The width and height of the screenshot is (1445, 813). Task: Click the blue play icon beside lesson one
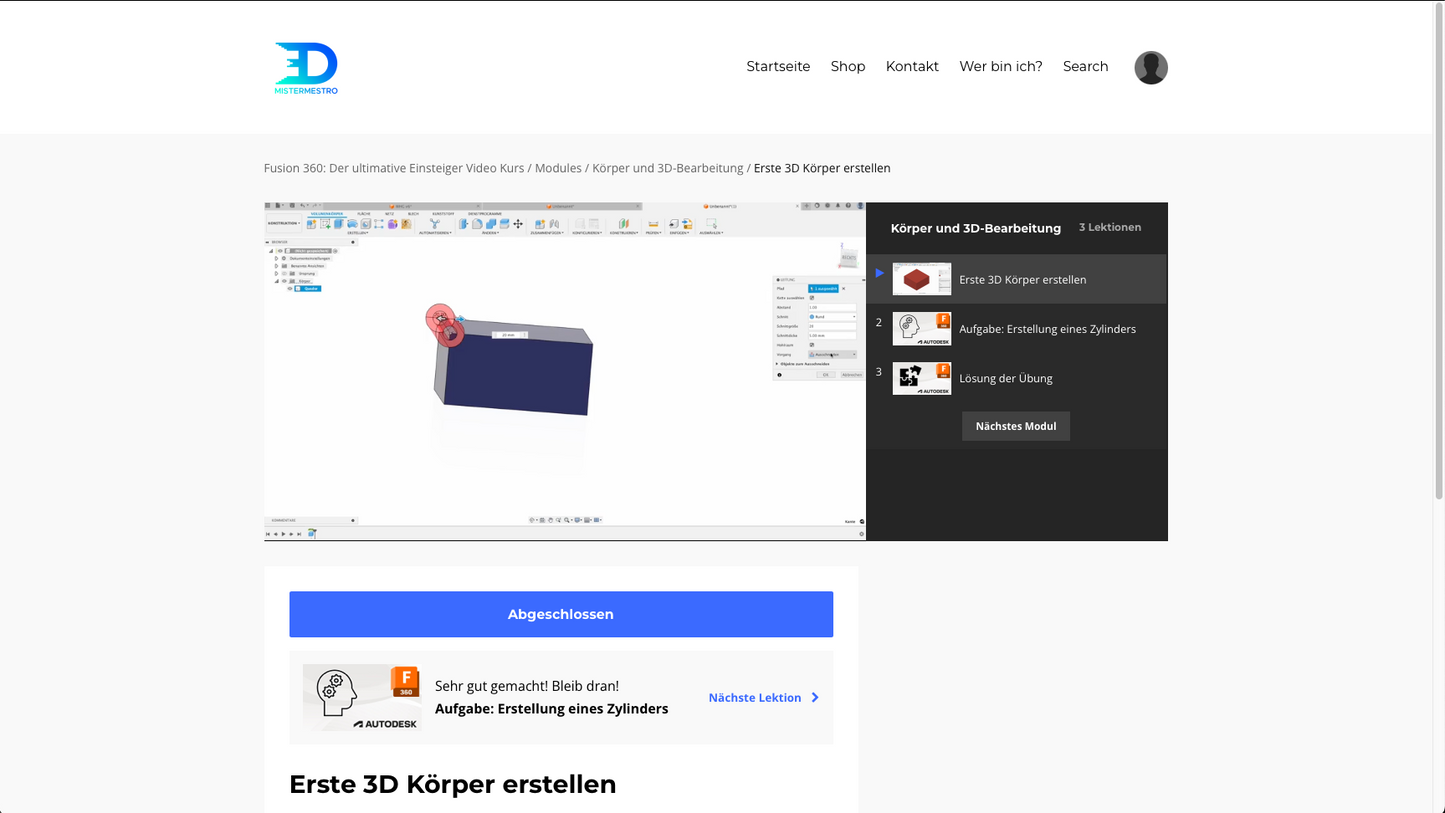coord(879,273)
